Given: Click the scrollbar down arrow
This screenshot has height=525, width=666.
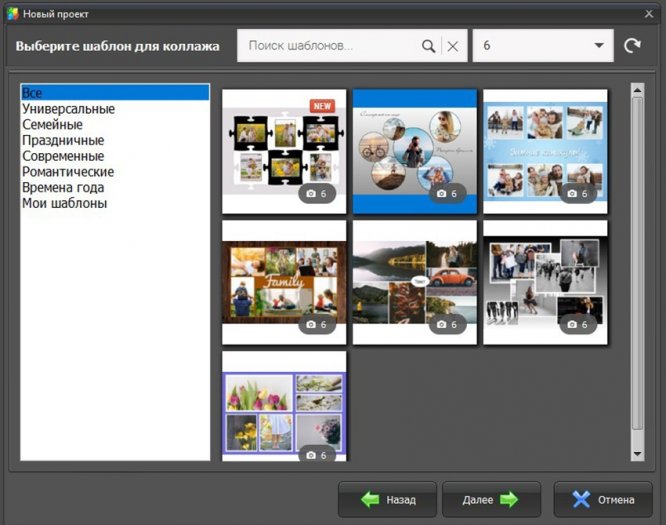Looking at the screenshot, I should 637,455.
